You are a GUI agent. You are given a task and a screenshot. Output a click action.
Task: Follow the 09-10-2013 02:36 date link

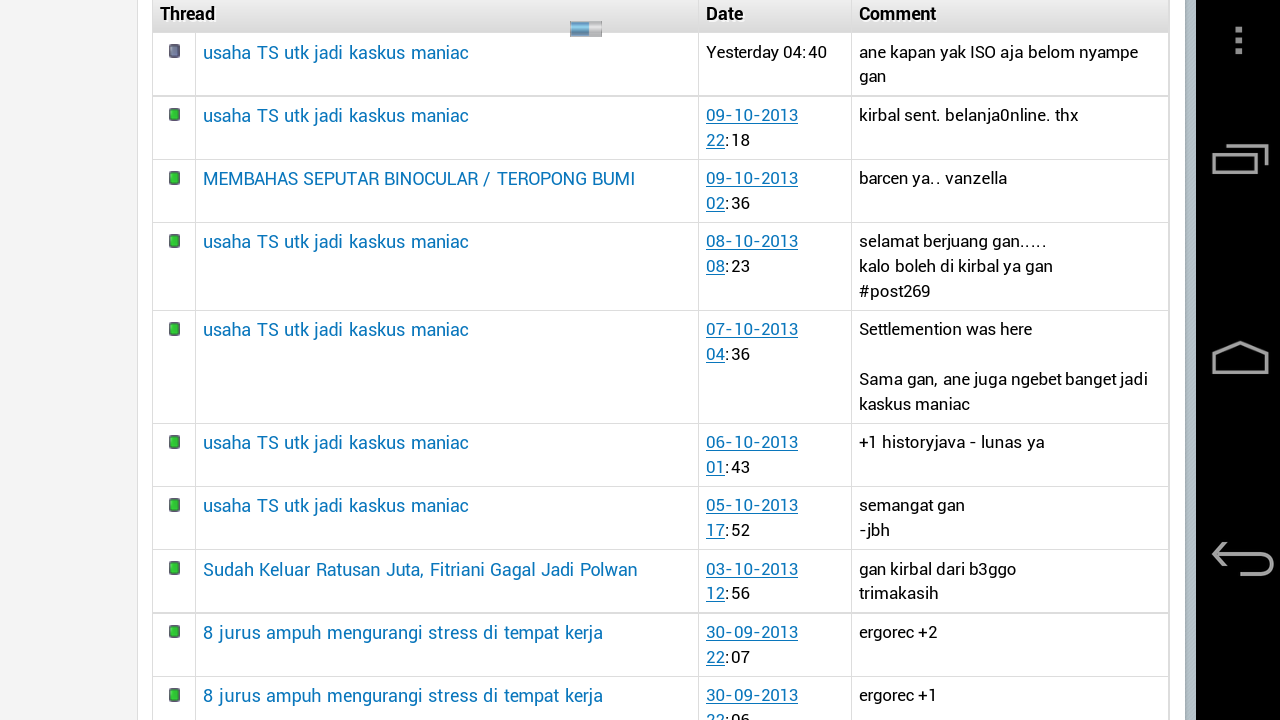click(752, 190)
